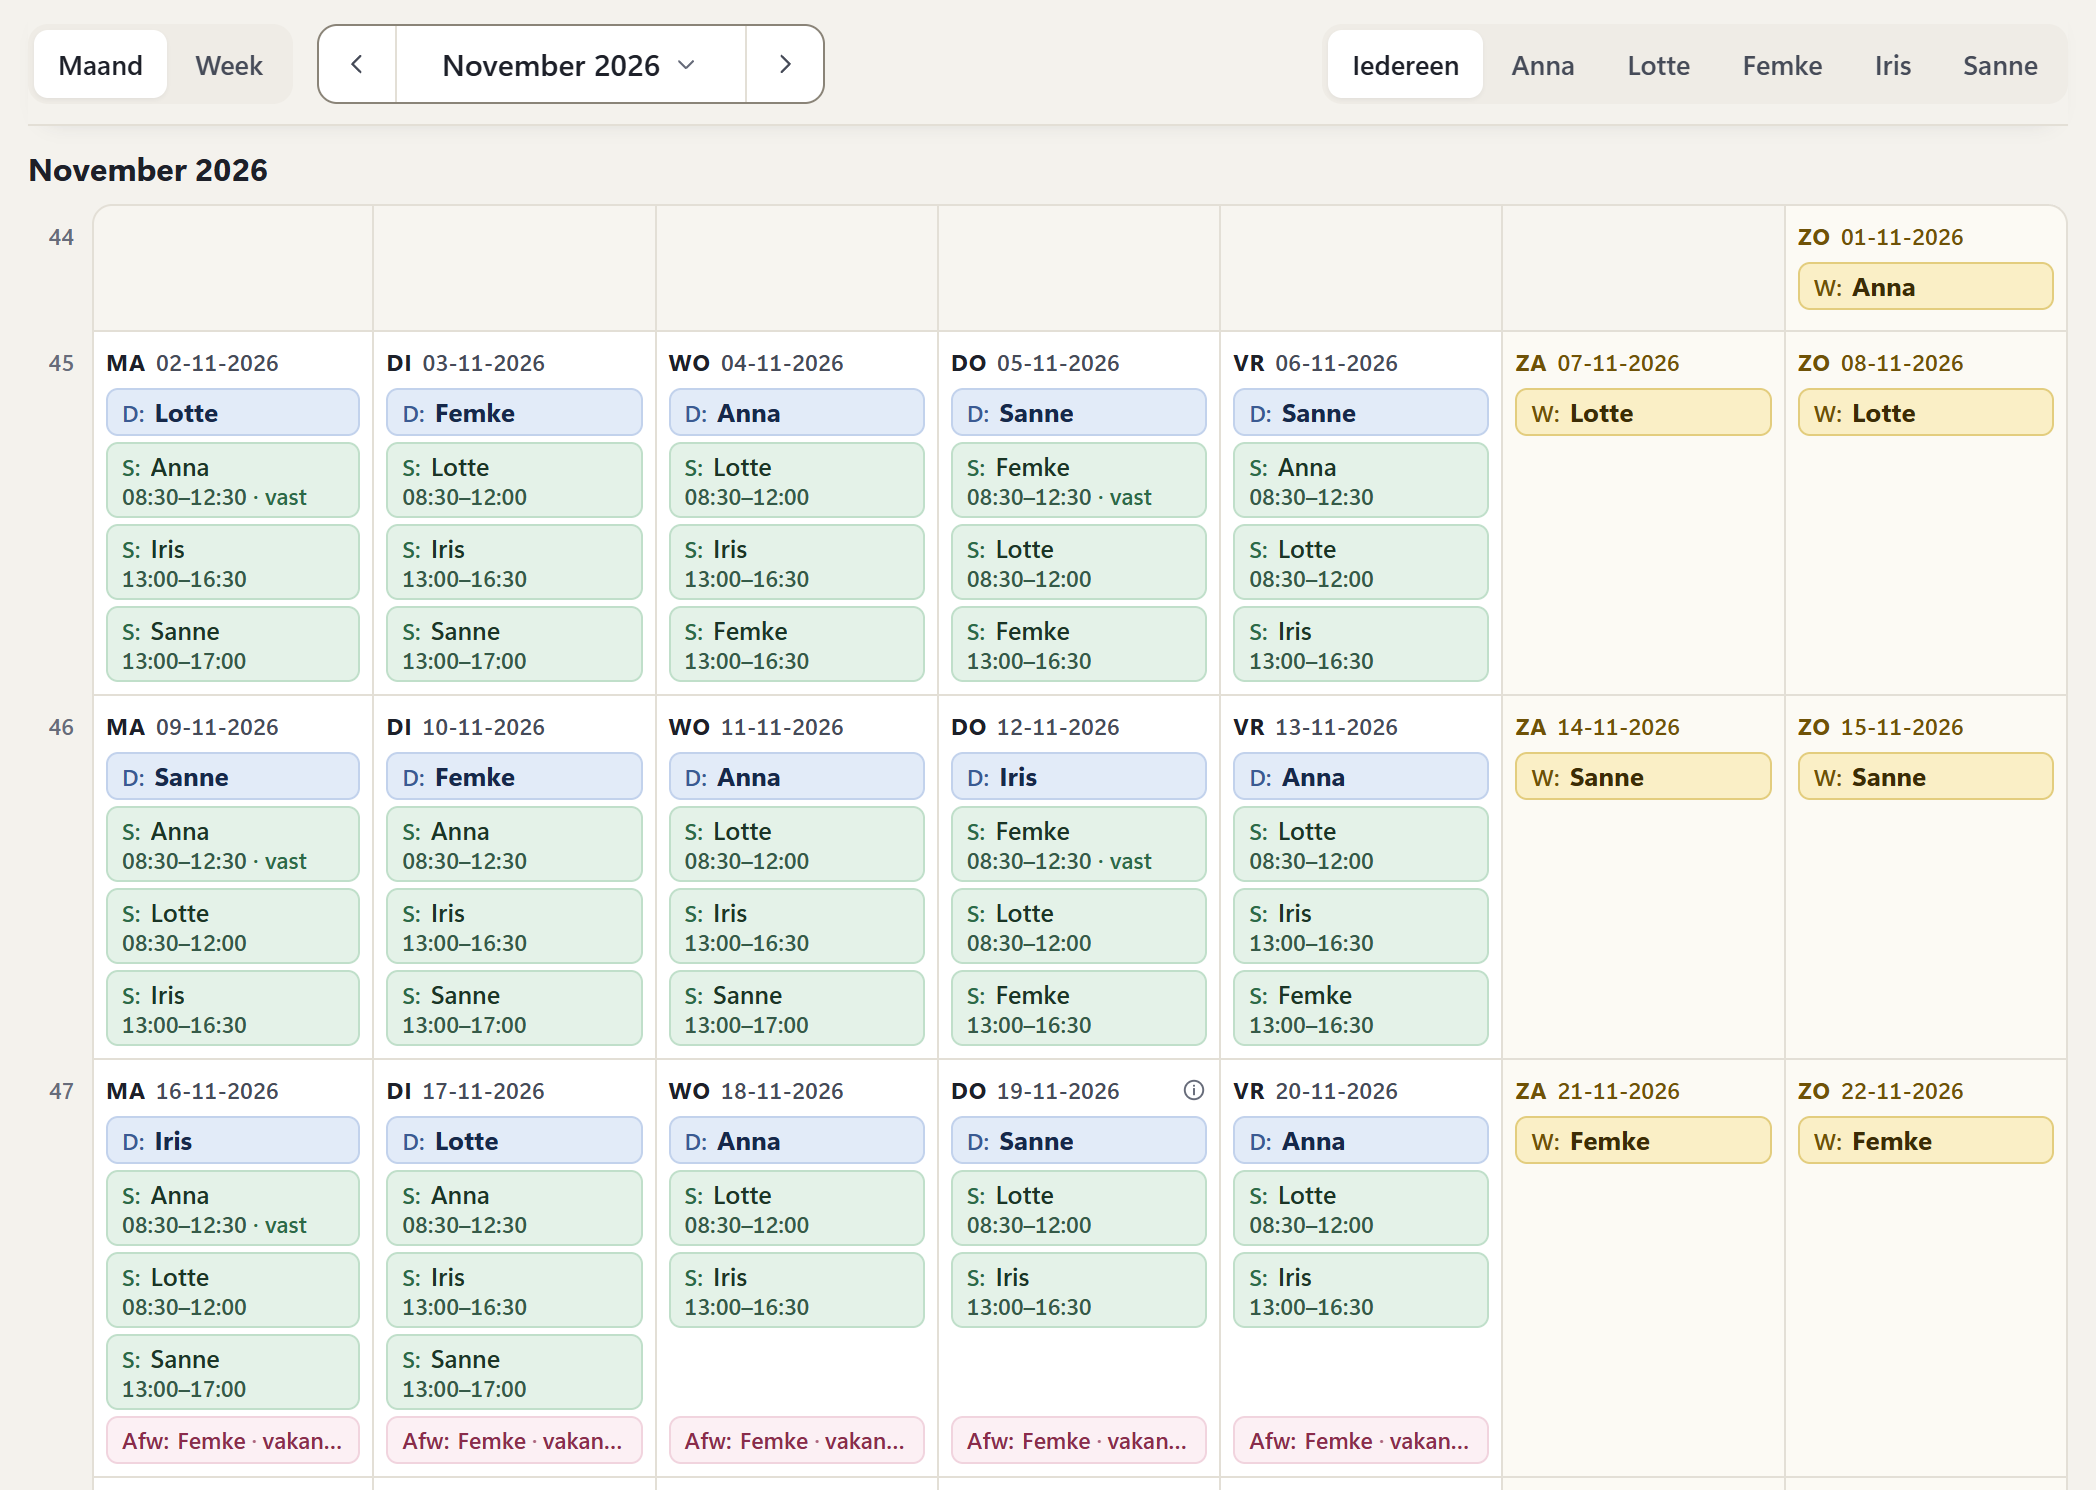The width and height of the screenshot is (2096, 1490).
Task: Open W: Lotte shift on 07-11-2026
Action: (x=1643, y=413)
